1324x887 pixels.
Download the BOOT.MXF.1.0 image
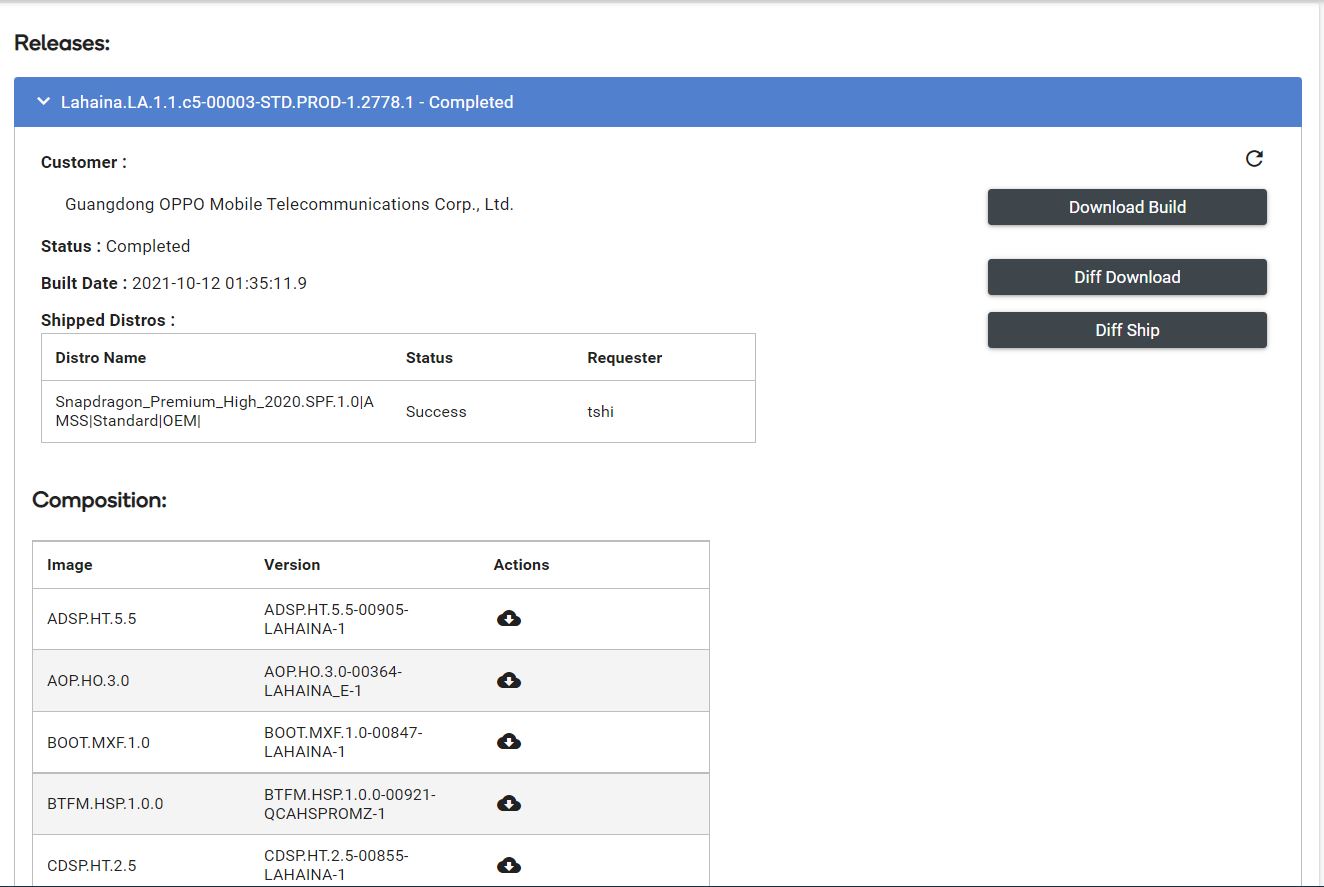tap(509, 742)
